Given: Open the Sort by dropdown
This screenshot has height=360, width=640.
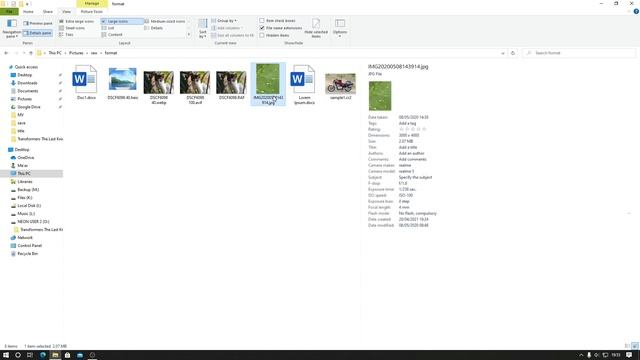Looking at the screenshot, I should point(202,29).
